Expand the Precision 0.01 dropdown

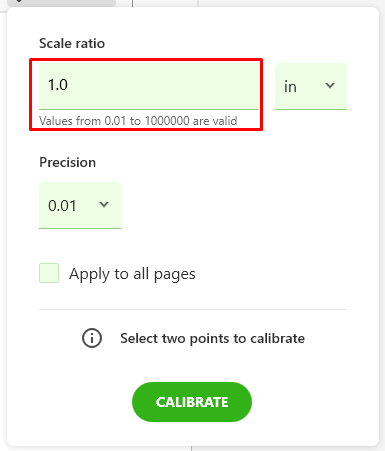click(80, 205)
